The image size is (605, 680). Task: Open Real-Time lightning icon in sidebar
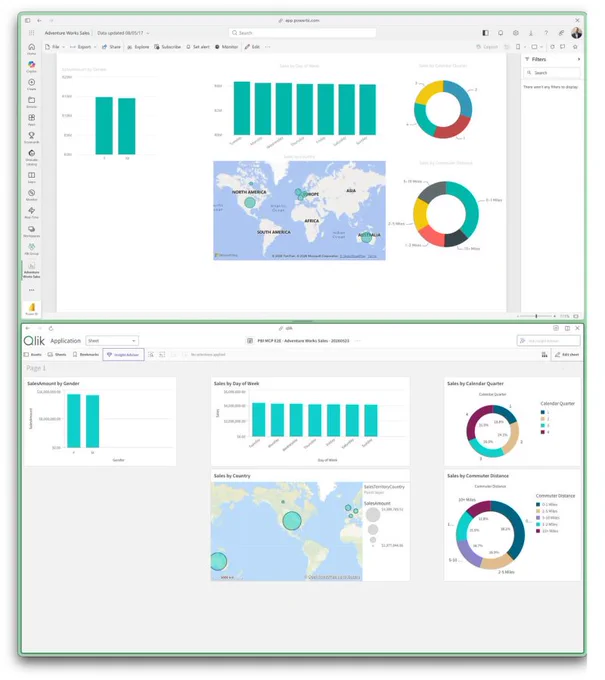tap(32, 213)
